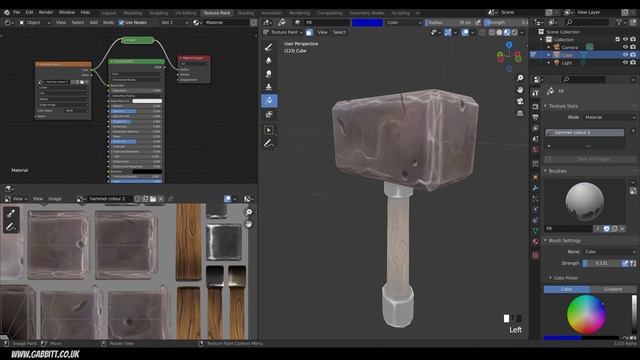Click the viewport pan hand icon
The width and height of the screenshot is (640, 360).
pyautogui.click(x=520, y=89)
